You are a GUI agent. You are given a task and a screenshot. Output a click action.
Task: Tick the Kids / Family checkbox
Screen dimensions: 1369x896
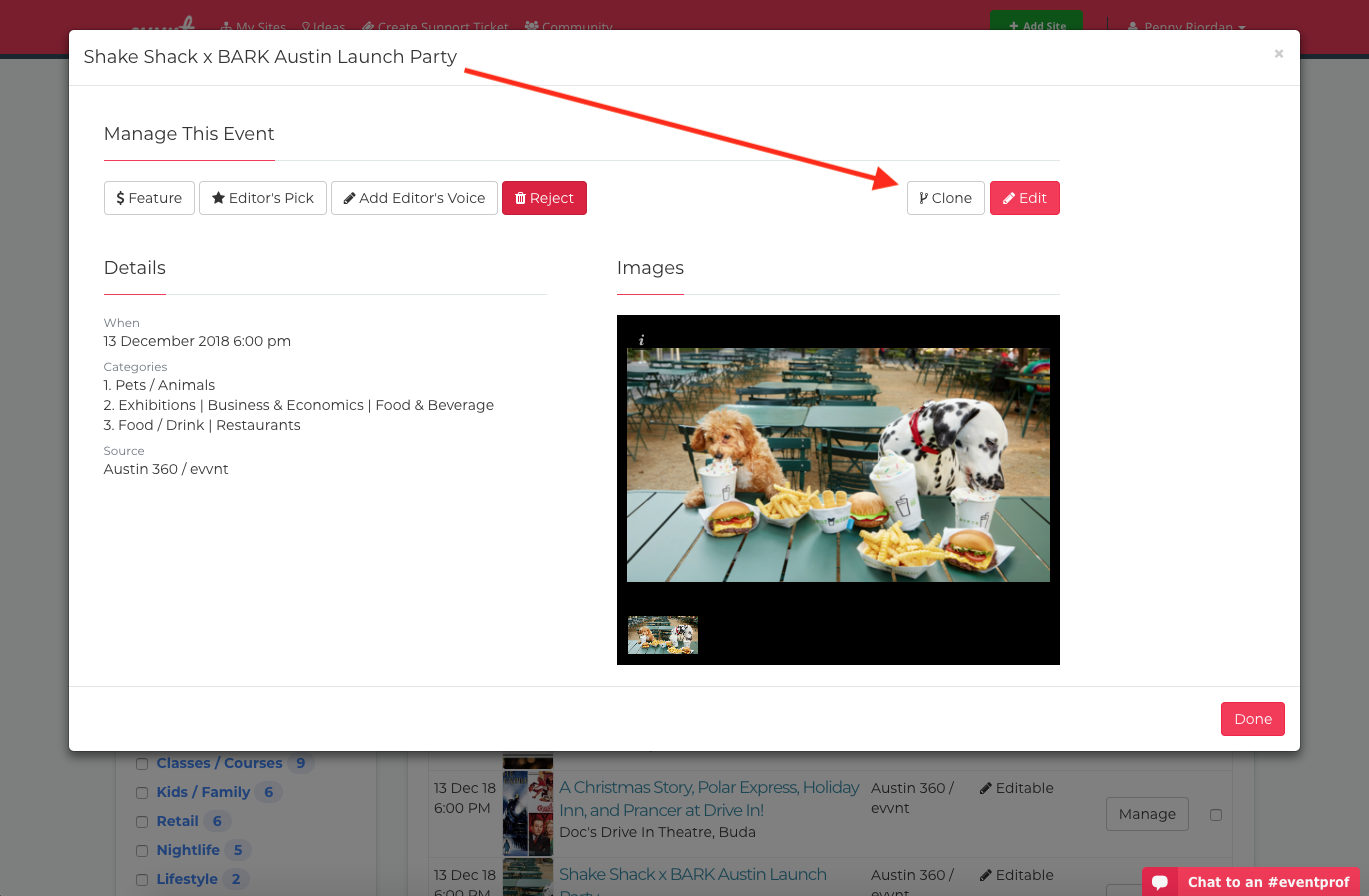142,793
